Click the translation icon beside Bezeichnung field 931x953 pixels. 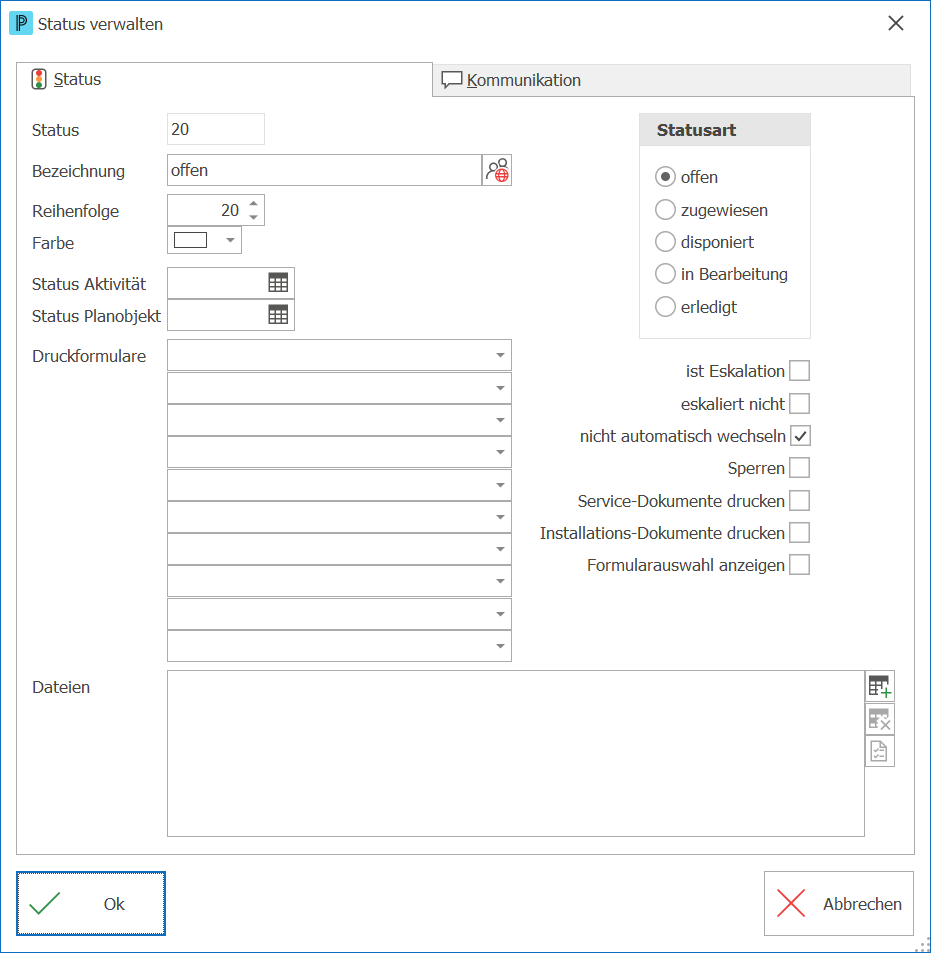click(497, 170)
